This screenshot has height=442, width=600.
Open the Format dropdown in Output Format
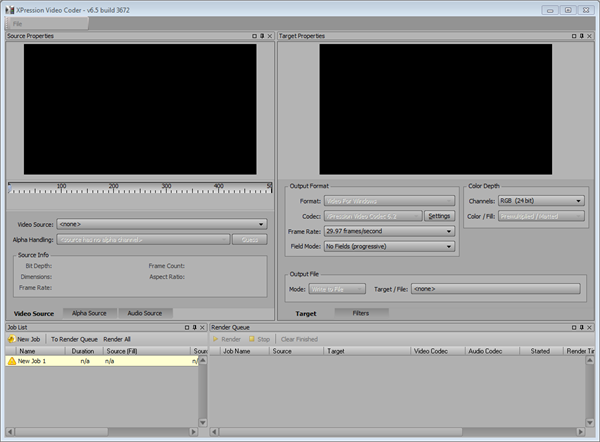[390, 201]
